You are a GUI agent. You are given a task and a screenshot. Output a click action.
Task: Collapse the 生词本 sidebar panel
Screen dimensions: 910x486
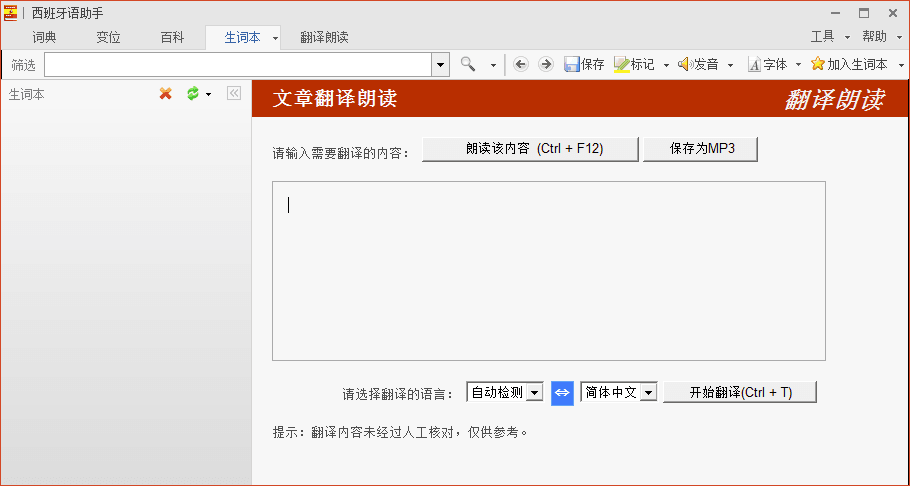234,94
